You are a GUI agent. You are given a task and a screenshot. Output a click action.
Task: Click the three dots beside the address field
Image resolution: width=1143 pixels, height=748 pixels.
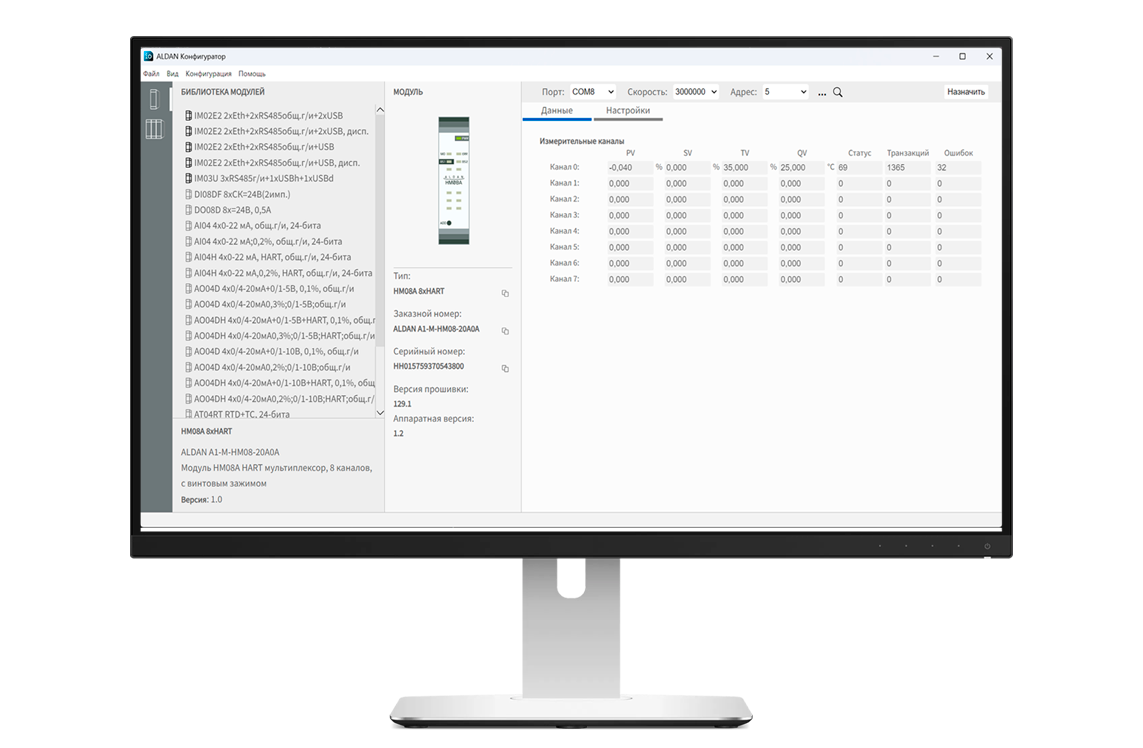point(822,92)
